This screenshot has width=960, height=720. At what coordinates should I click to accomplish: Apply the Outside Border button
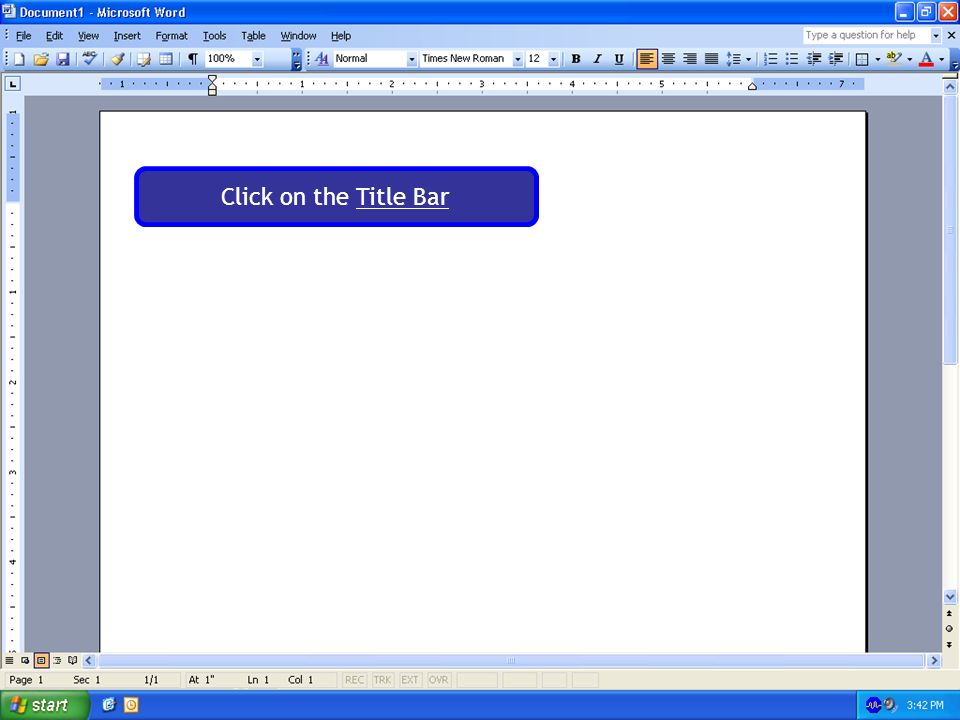click(x=862, y=59)
